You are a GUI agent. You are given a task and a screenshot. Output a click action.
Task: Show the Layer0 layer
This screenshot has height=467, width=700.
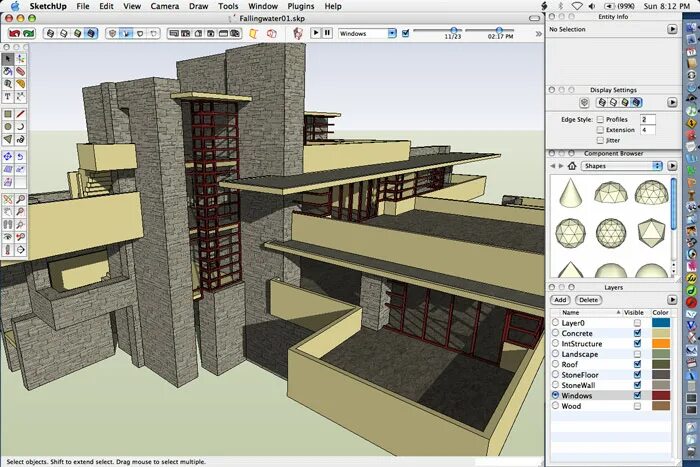click(x=637, y=323)
